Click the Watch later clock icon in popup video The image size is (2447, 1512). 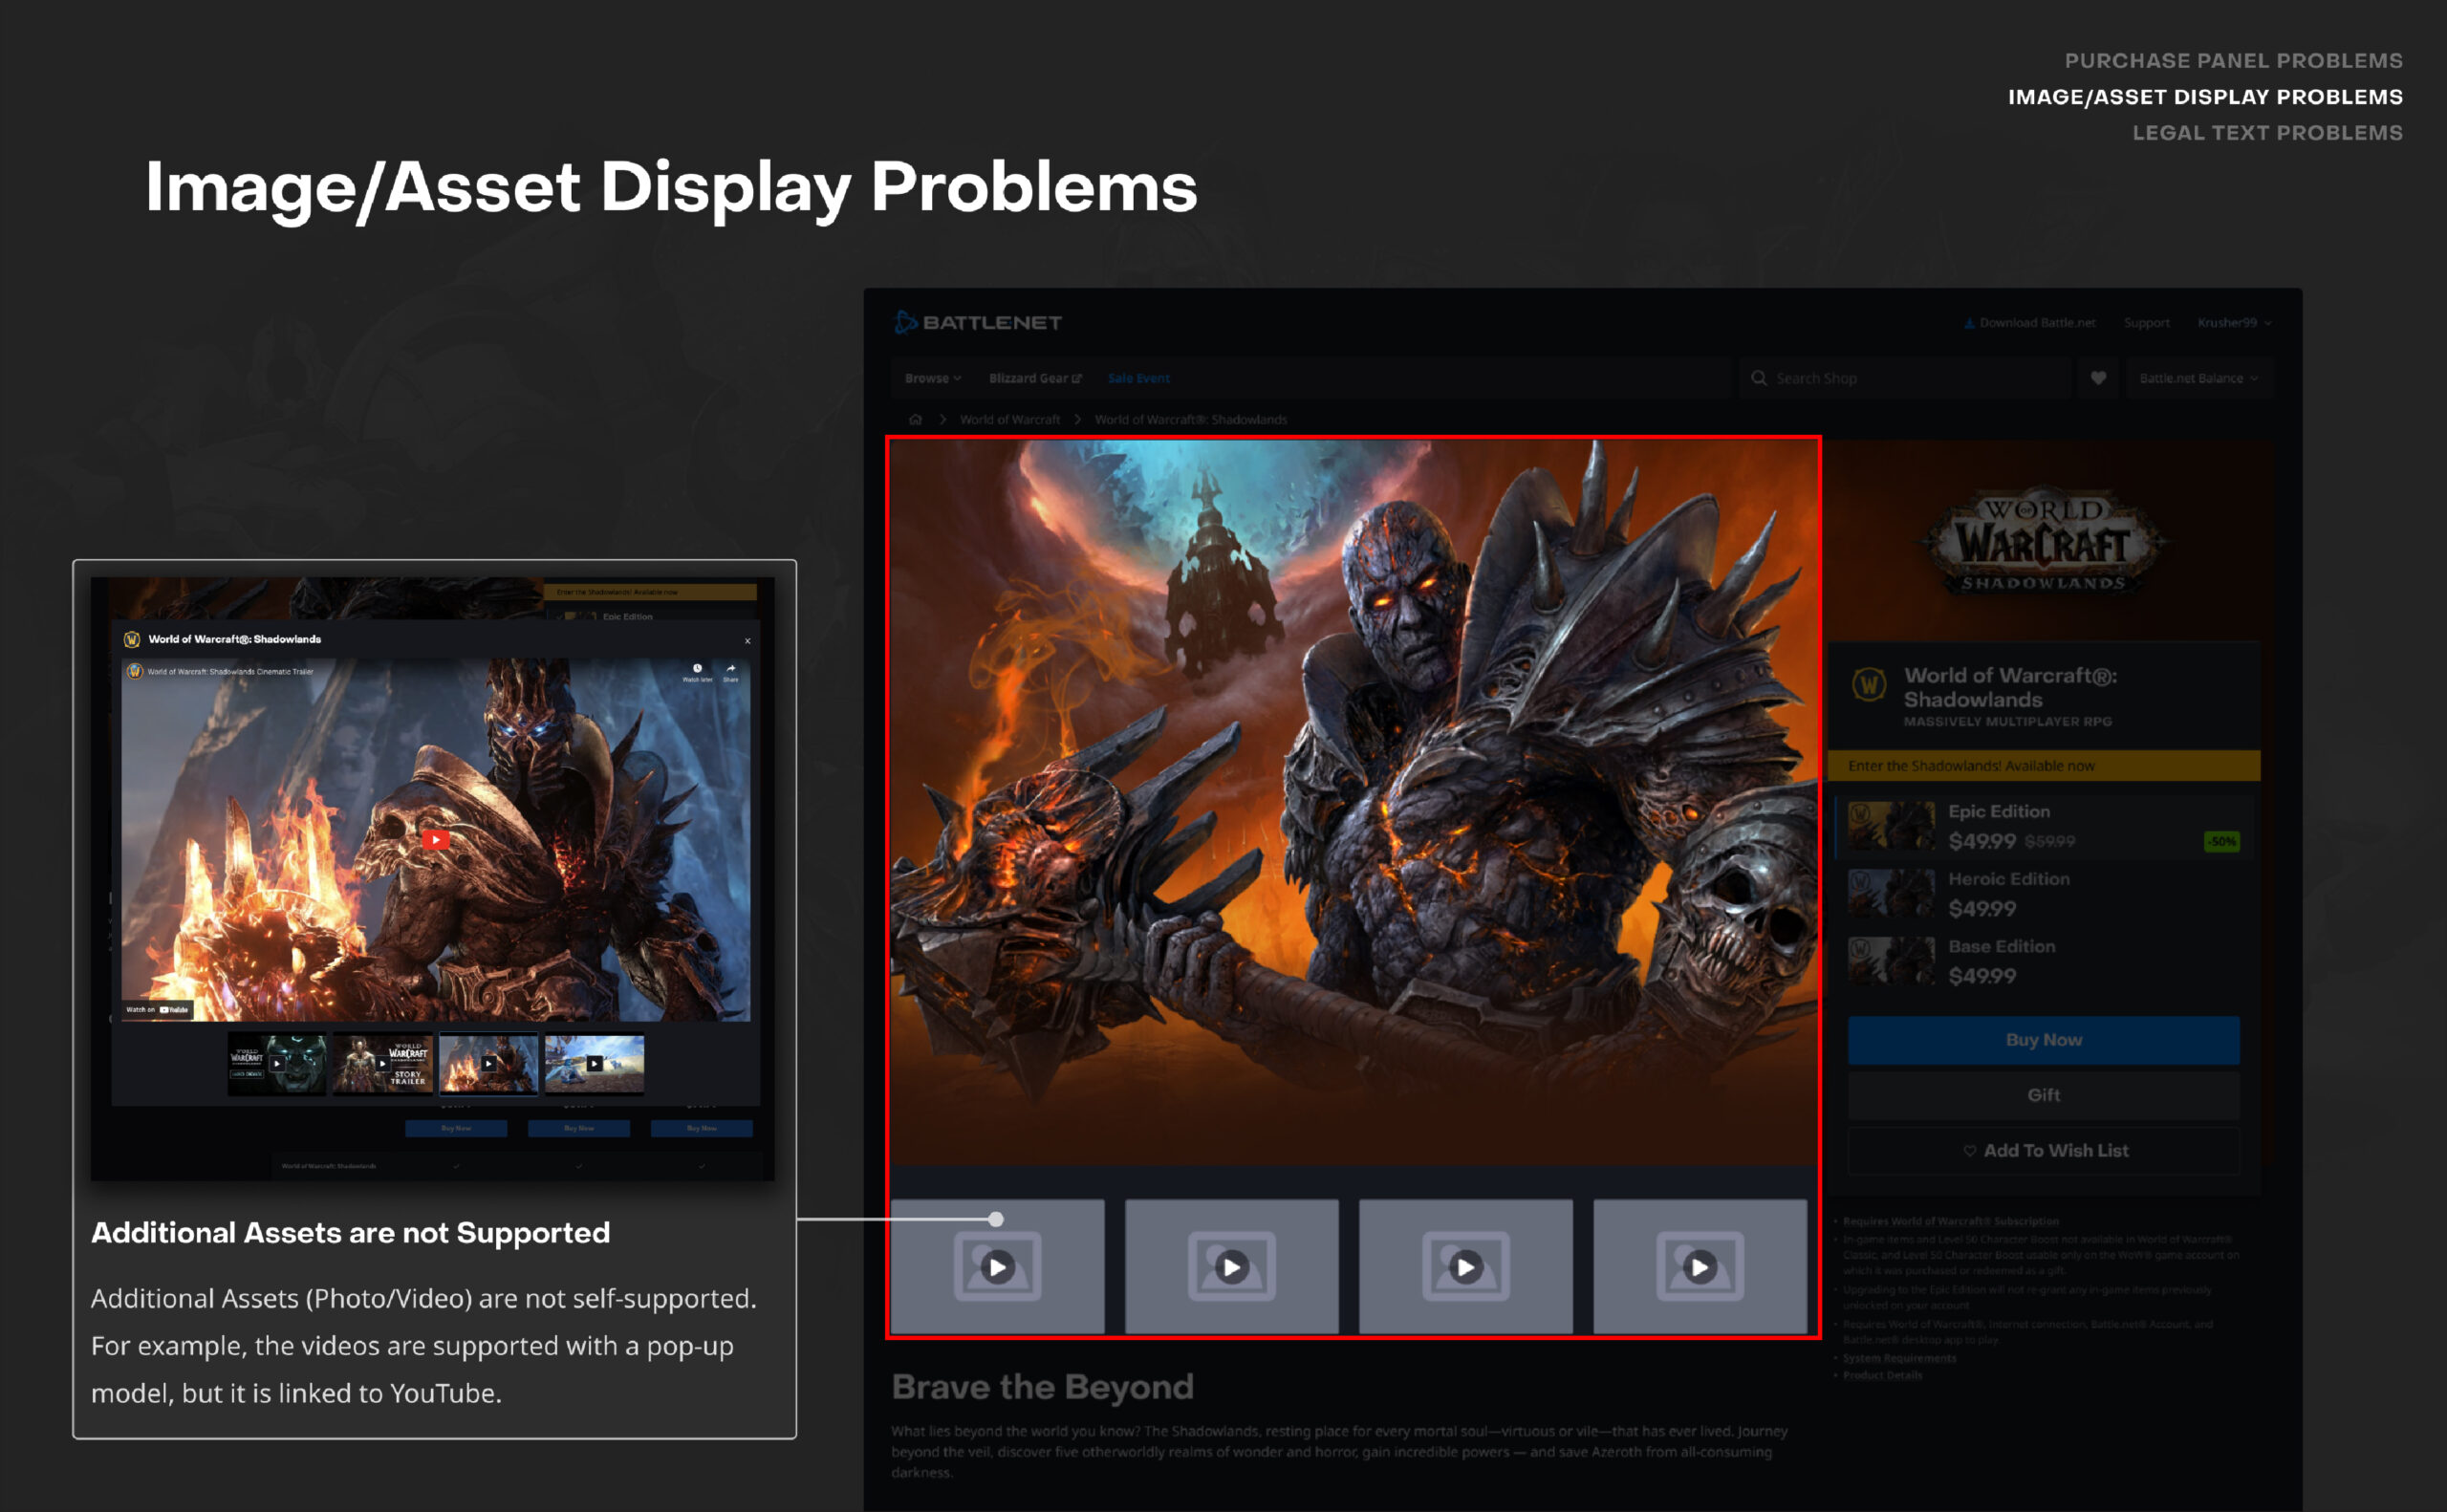click(x=697, y=671)
